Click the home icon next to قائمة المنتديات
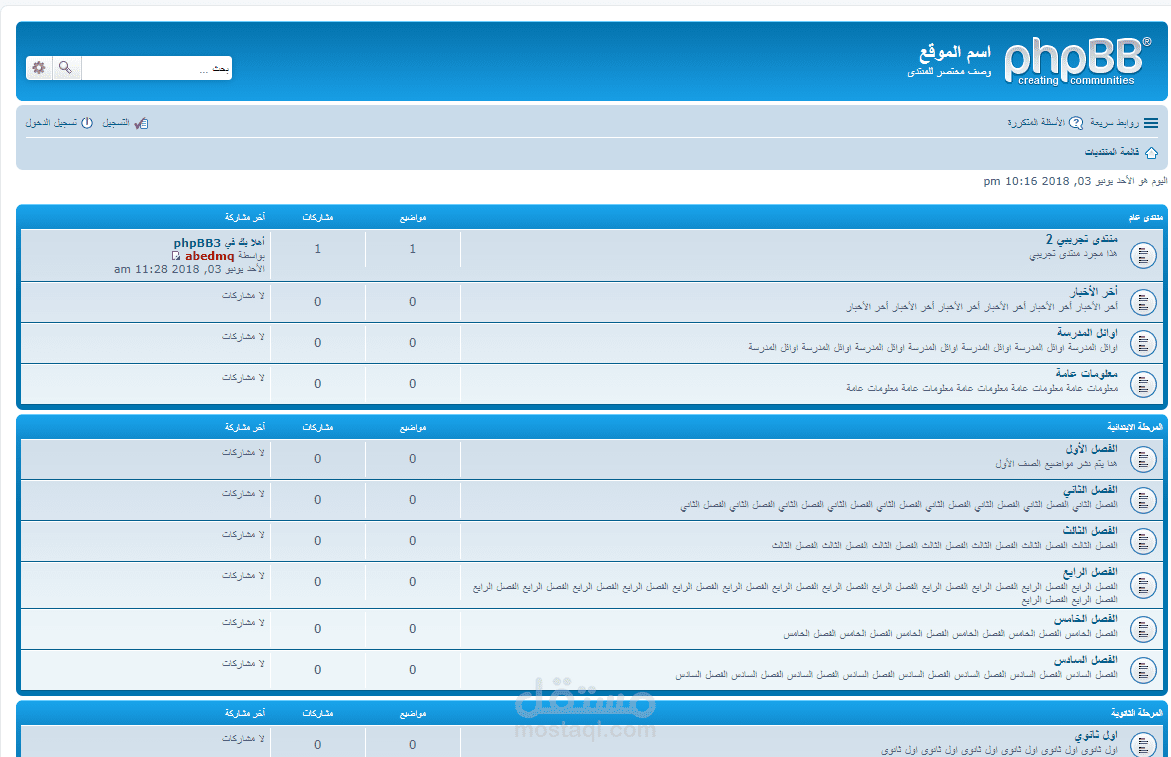This screenshot has height=757, width=1171. point(1152,152)
